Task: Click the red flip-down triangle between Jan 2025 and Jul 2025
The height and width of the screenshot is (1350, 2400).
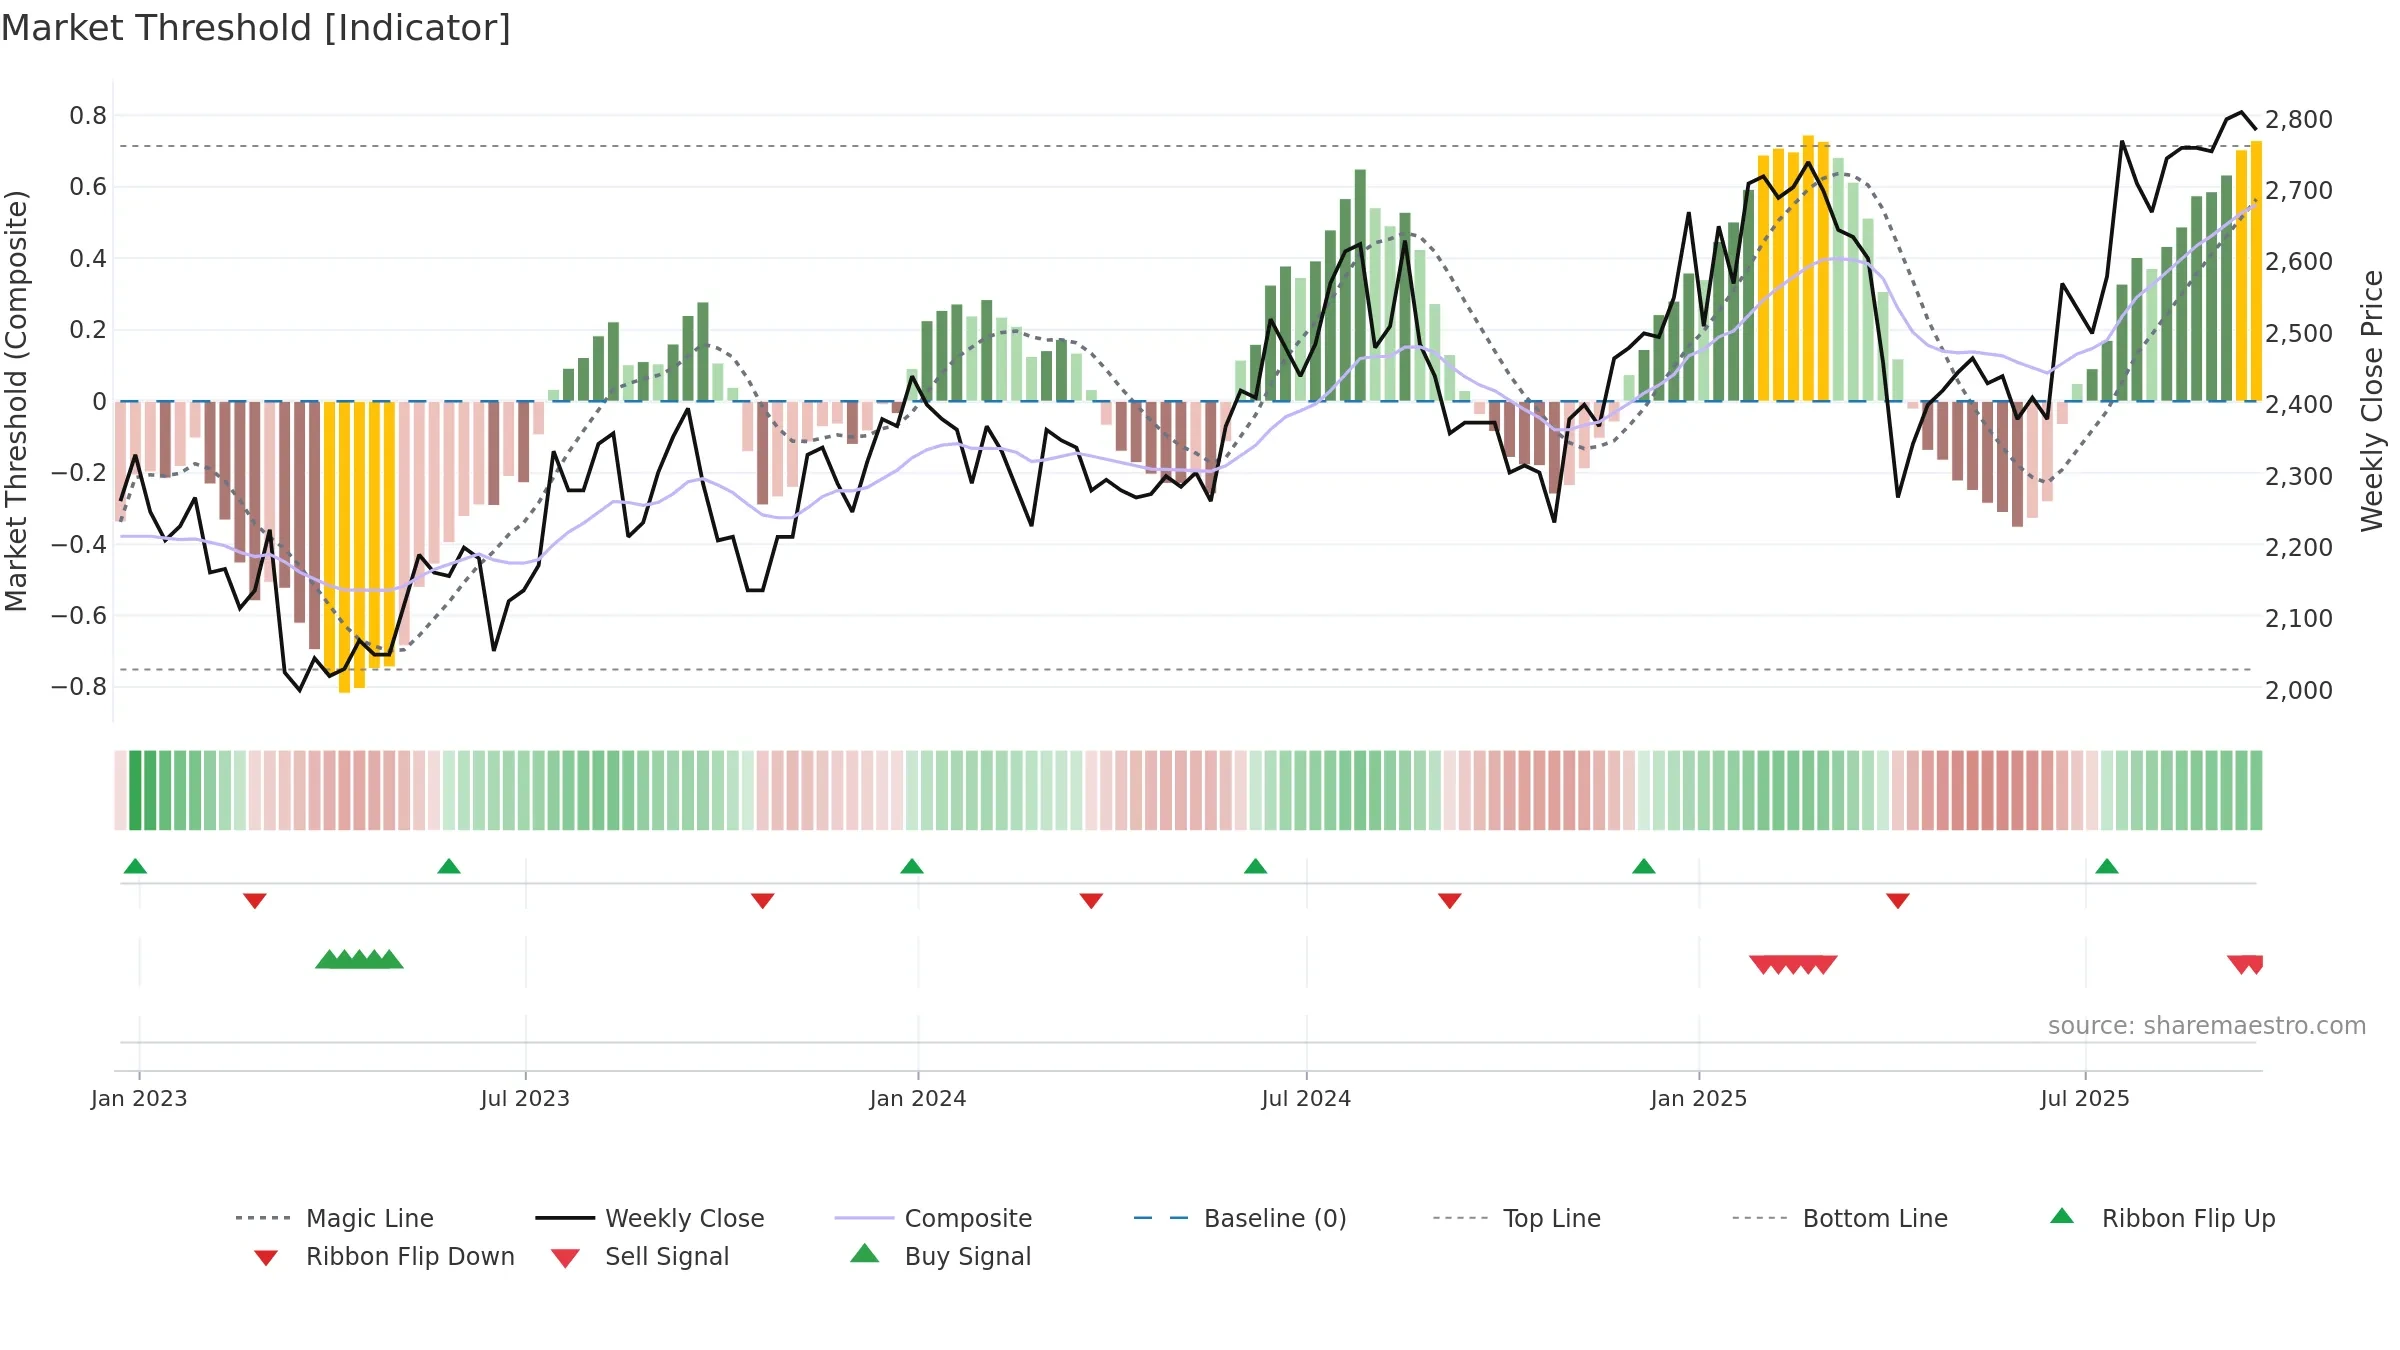Action: [1898, 901]
